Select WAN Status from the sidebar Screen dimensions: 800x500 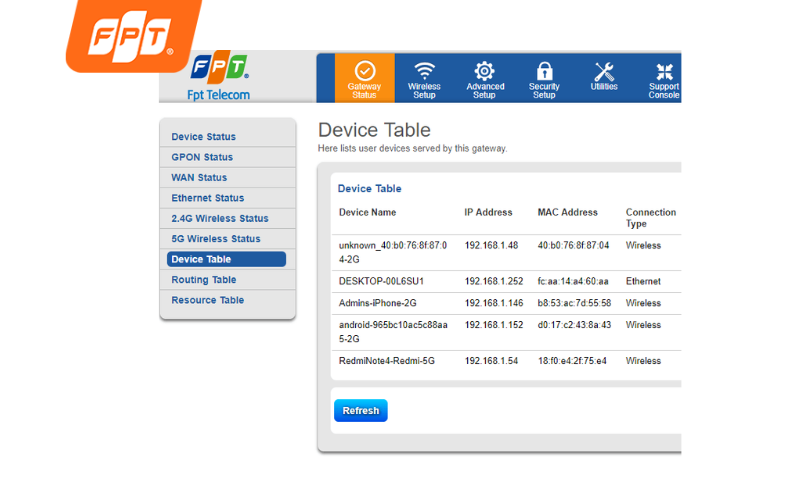[x=199, y=178]
